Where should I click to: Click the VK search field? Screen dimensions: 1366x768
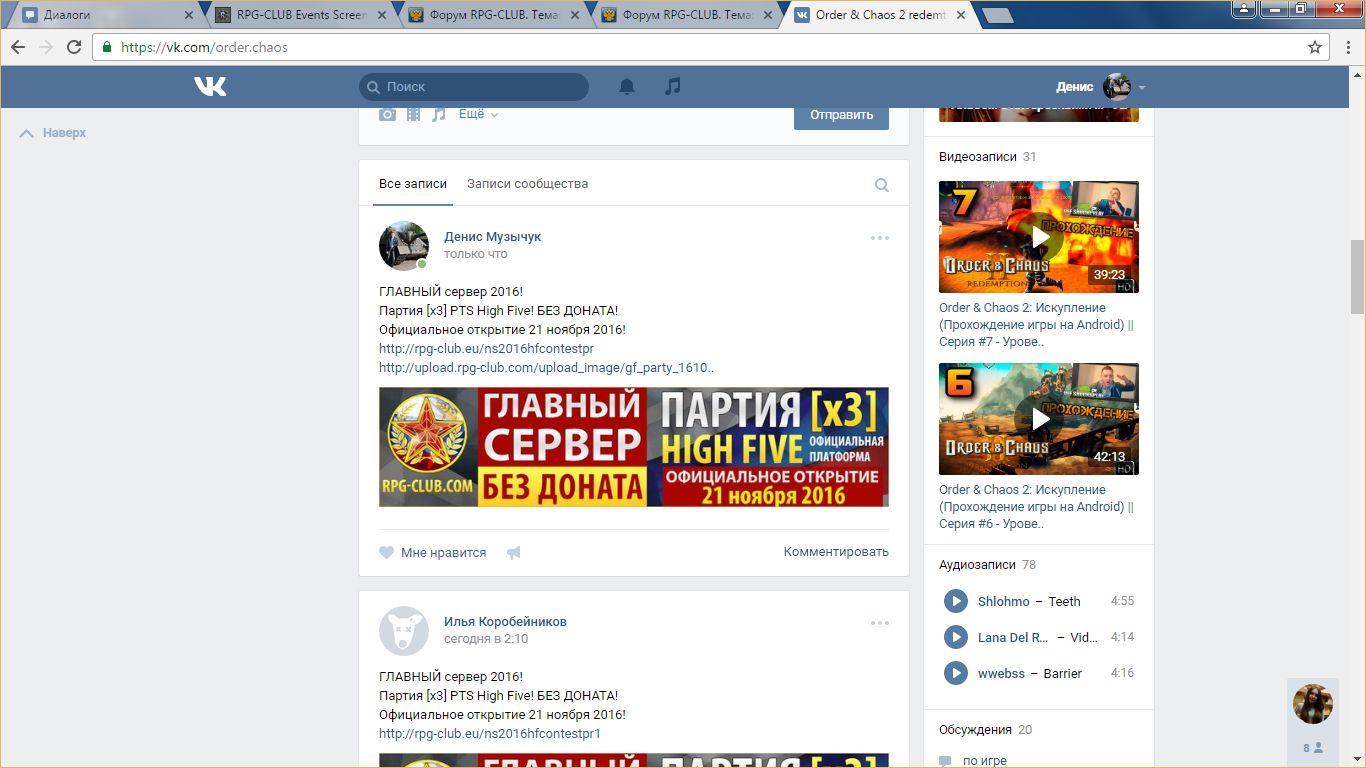coord(474,87)
